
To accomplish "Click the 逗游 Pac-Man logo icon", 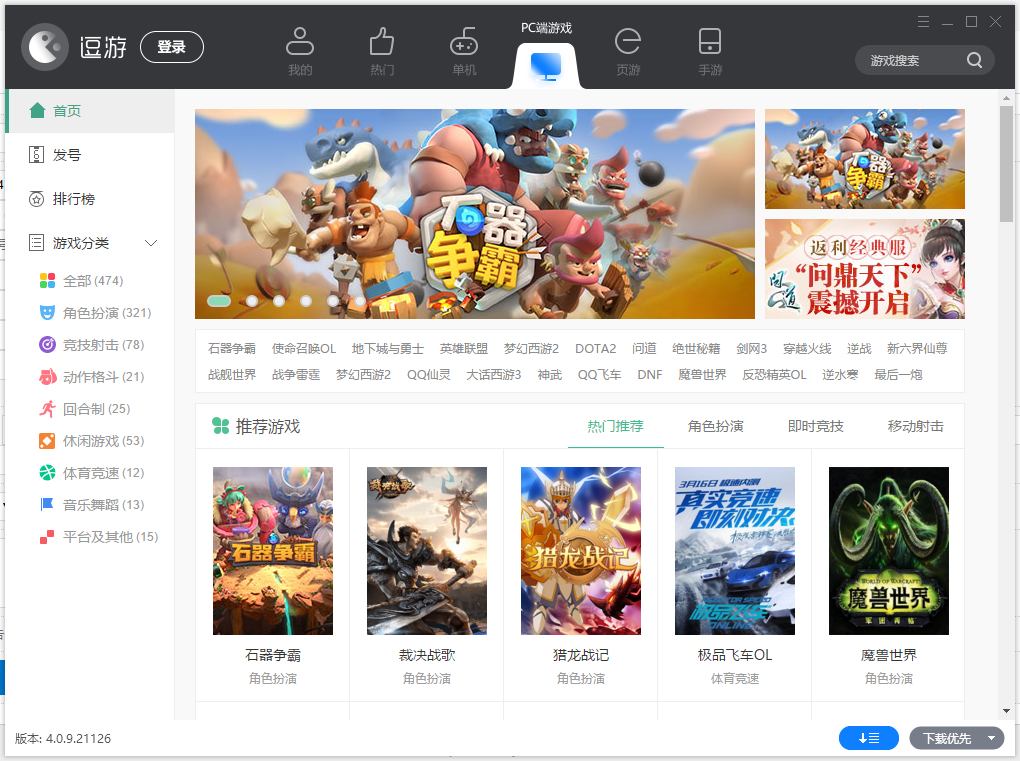I will 45,47.
